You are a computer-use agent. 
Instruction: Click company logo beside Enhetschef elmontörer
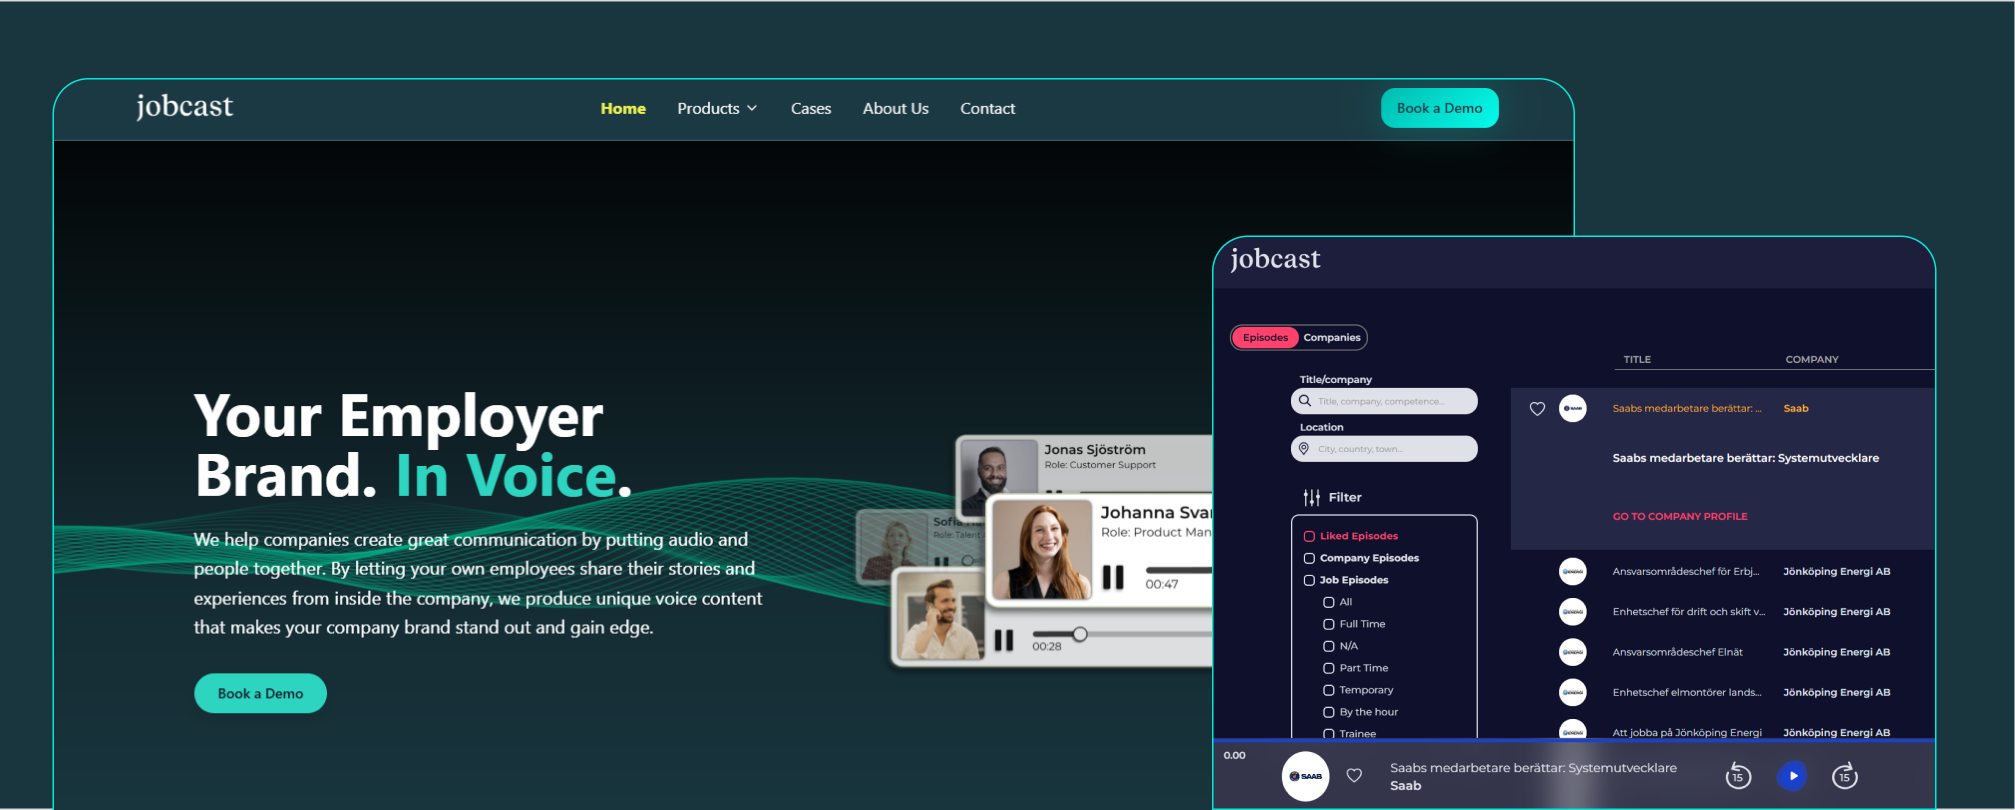(x=1573, y=692)
